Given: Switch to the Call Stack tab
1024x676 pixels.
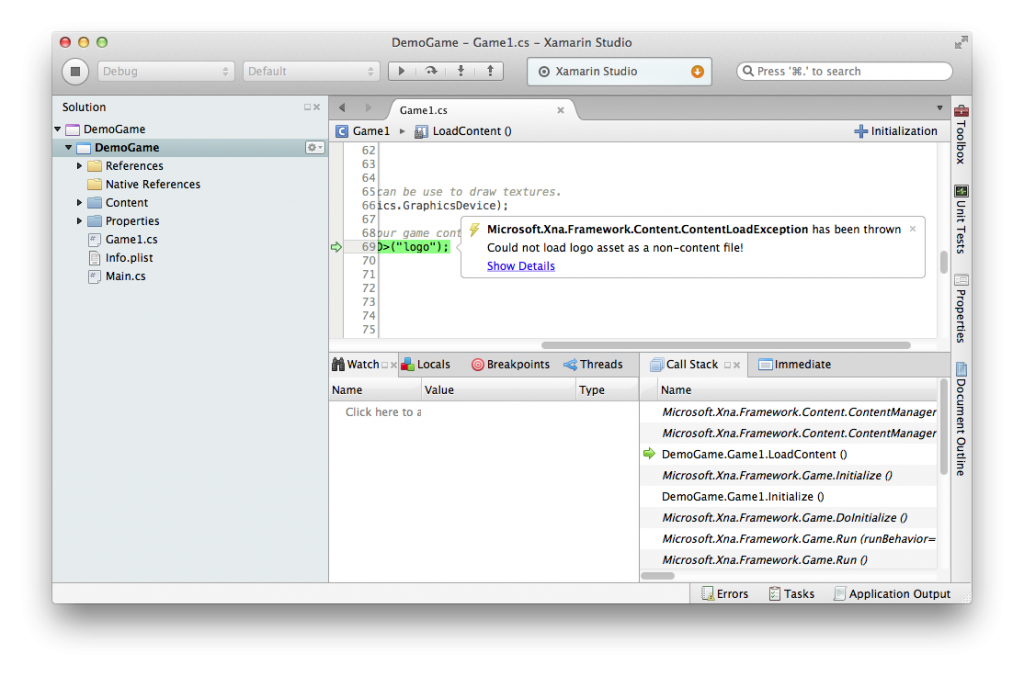Looking at the screenshot, I should pyautogui.click(x=684, y=364).
